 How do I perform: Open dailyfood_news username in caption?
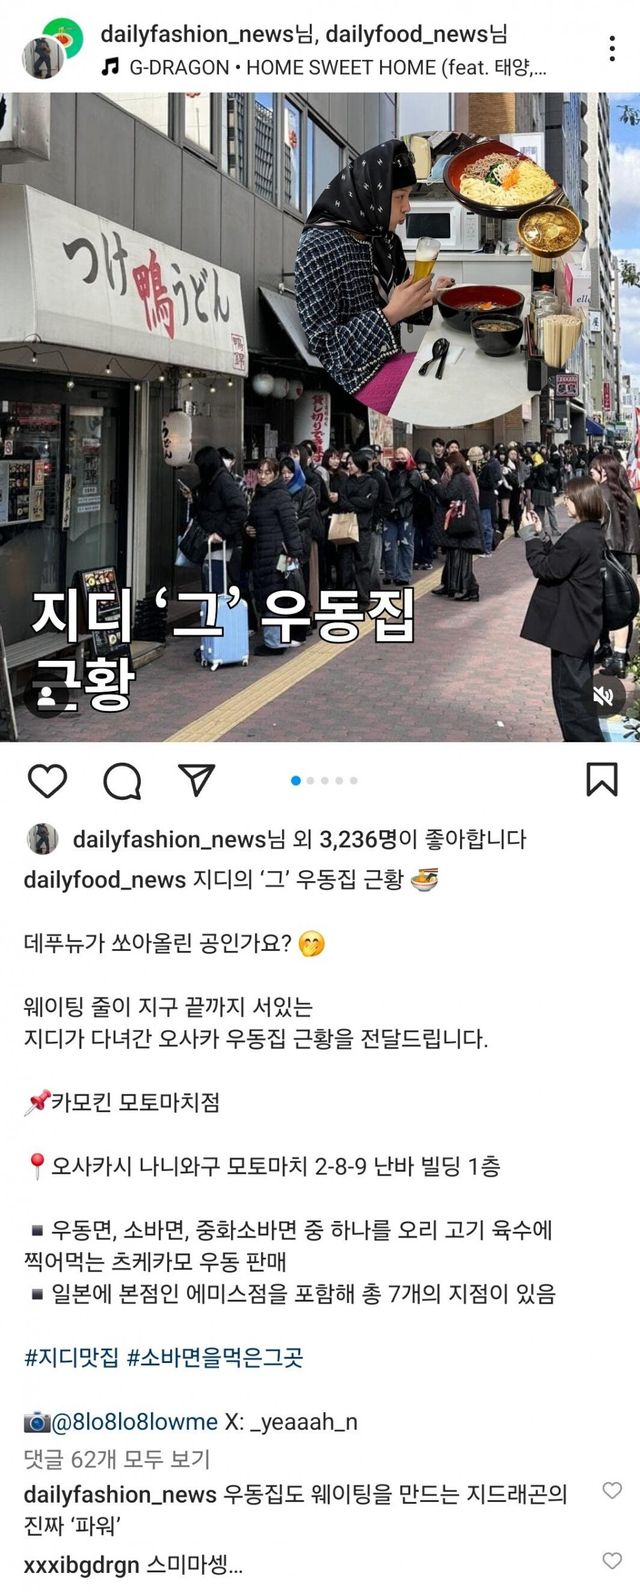(105, 880)
